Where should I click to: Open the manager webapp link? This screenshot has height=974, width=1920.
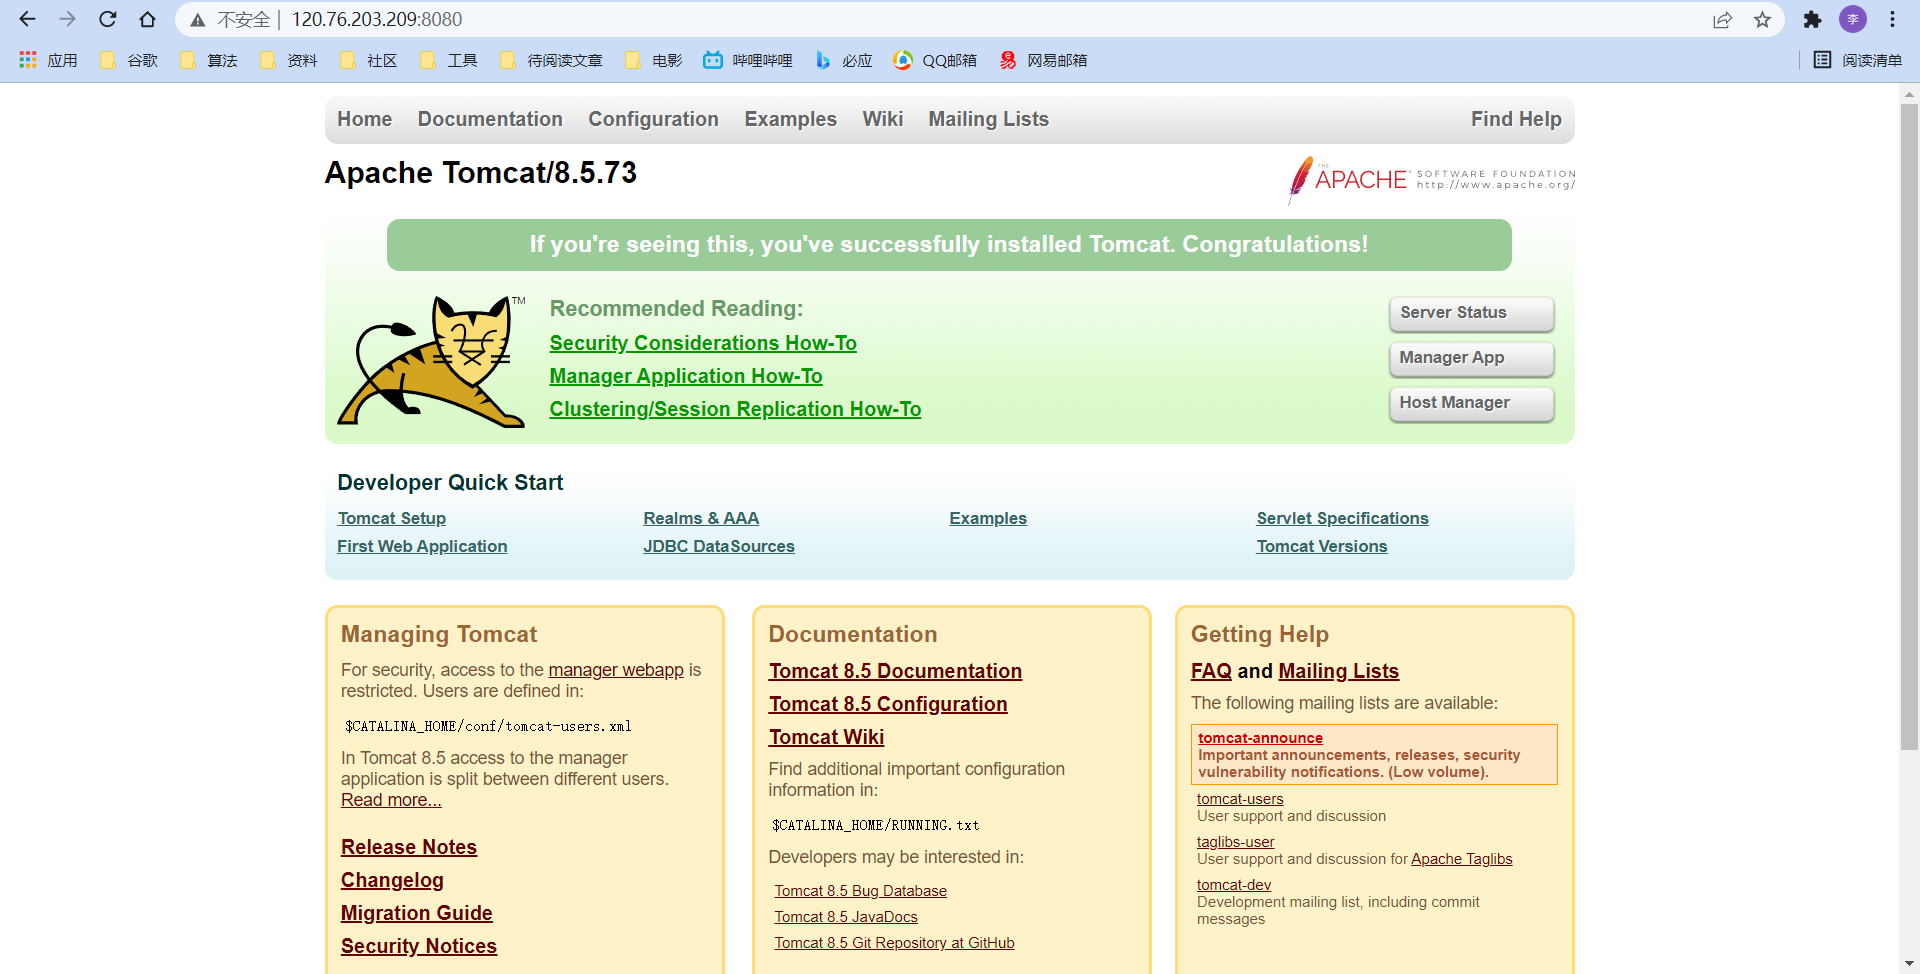(x=616, y=670)
